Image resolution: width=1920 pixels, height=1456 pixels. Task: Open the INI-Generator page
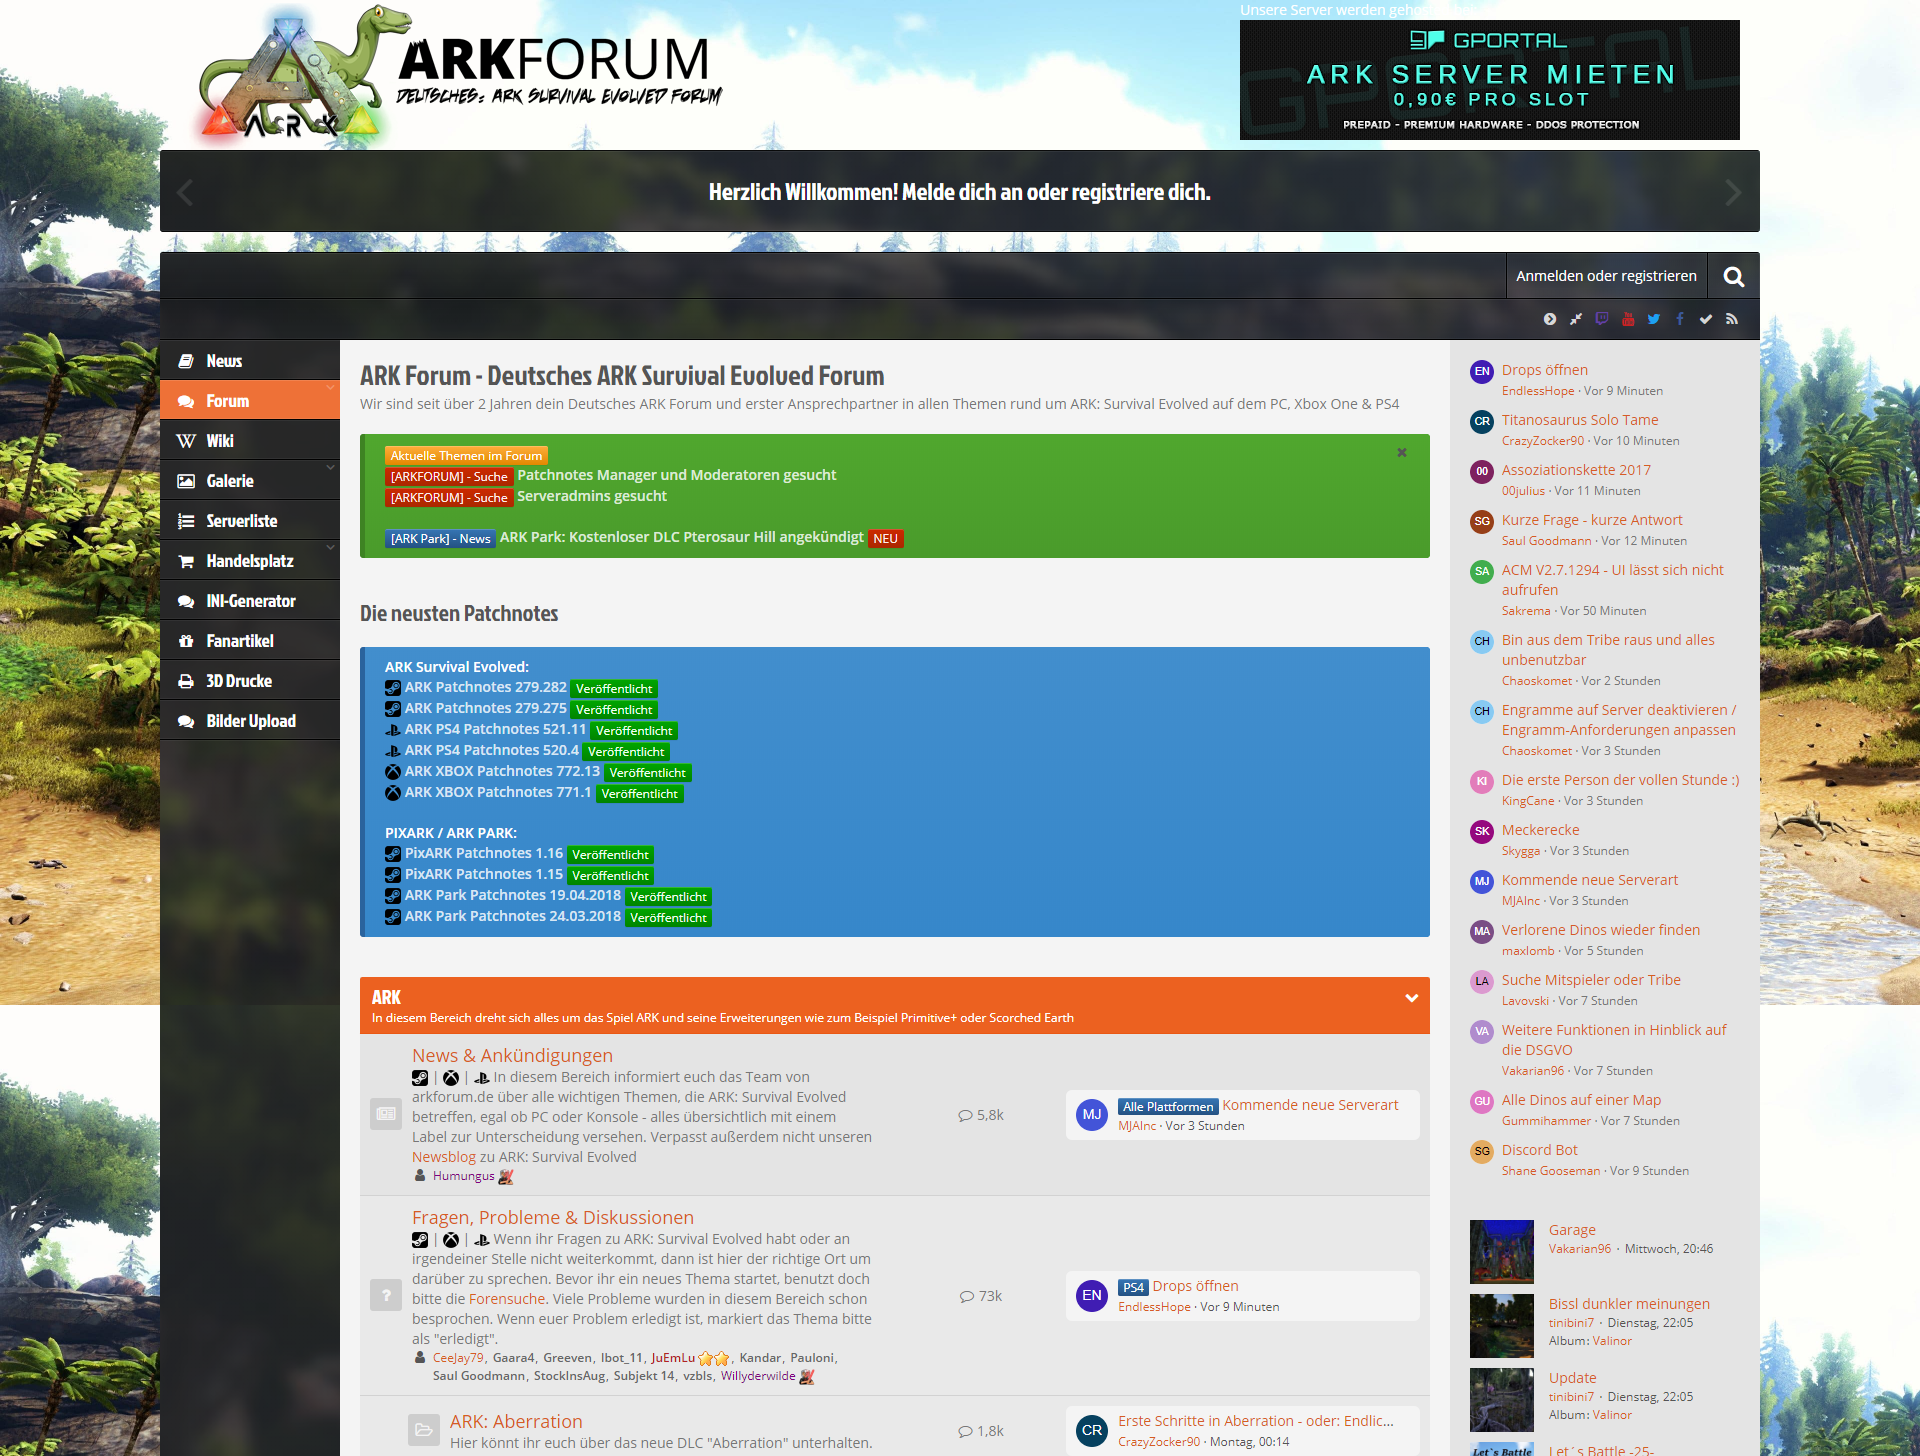tap(250, 601)
